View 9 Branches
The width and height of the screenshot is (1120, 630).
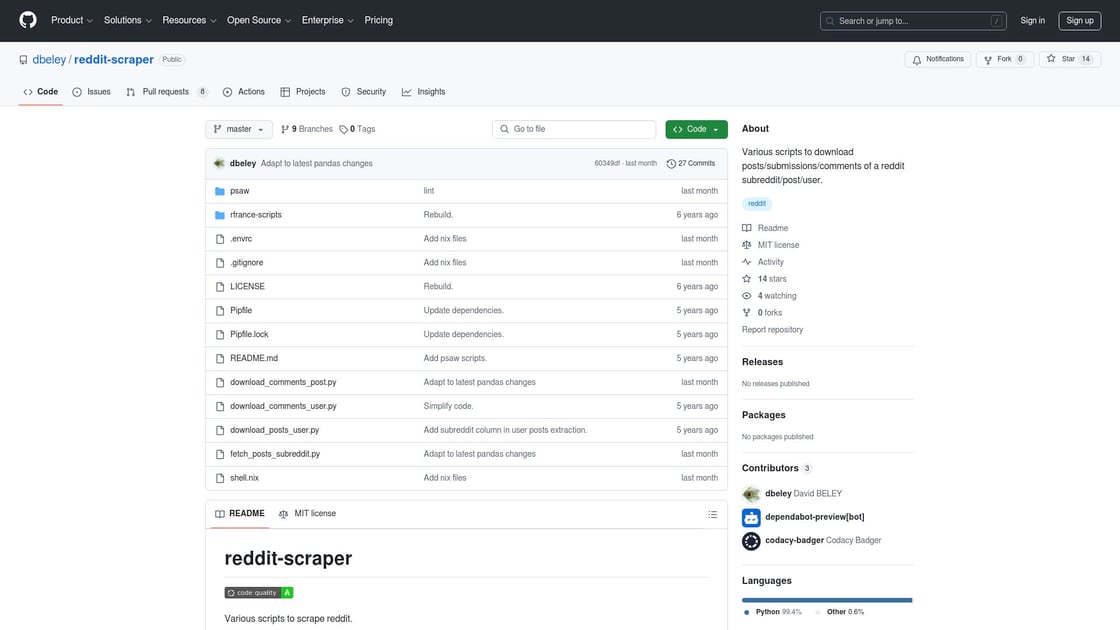(307, 129)
